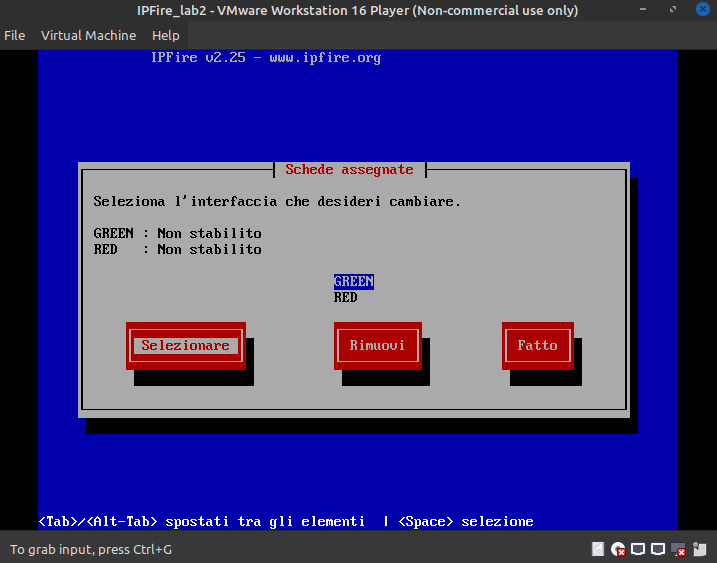Click 'To grab input, press Ctrl+G' message
This screenshot has width=717, height=563.
tap(91, 549)
